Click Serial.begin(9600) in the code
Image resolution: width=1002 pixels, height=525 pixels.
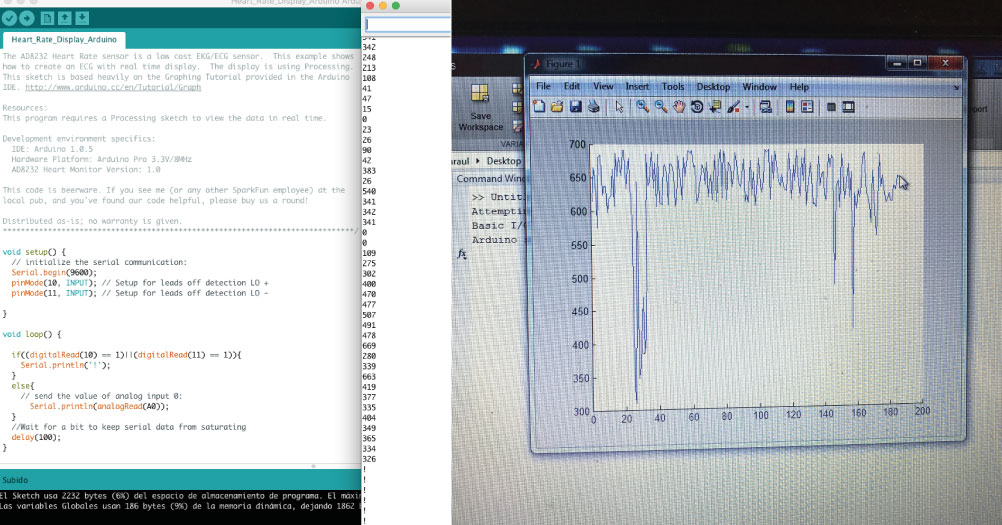click(54, 272)
